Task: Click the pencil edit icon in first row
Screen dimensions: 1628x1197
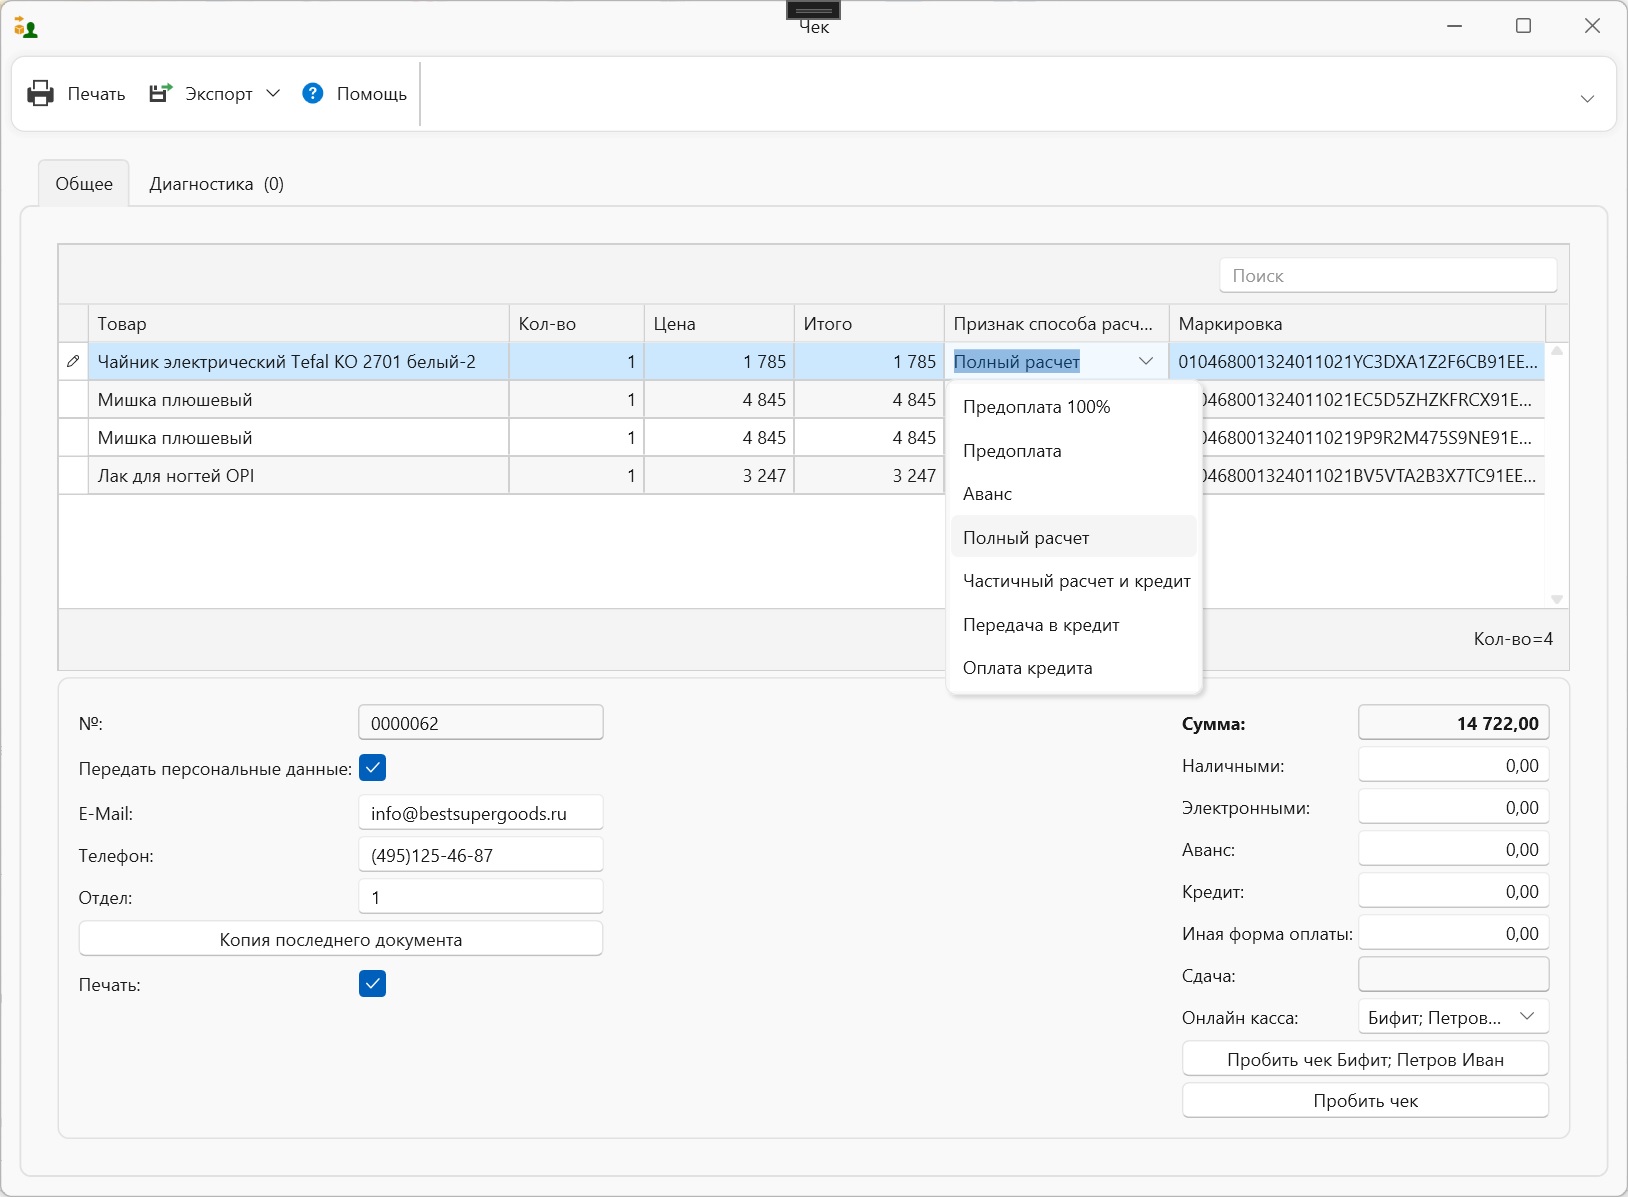Action: coord(73,361)
